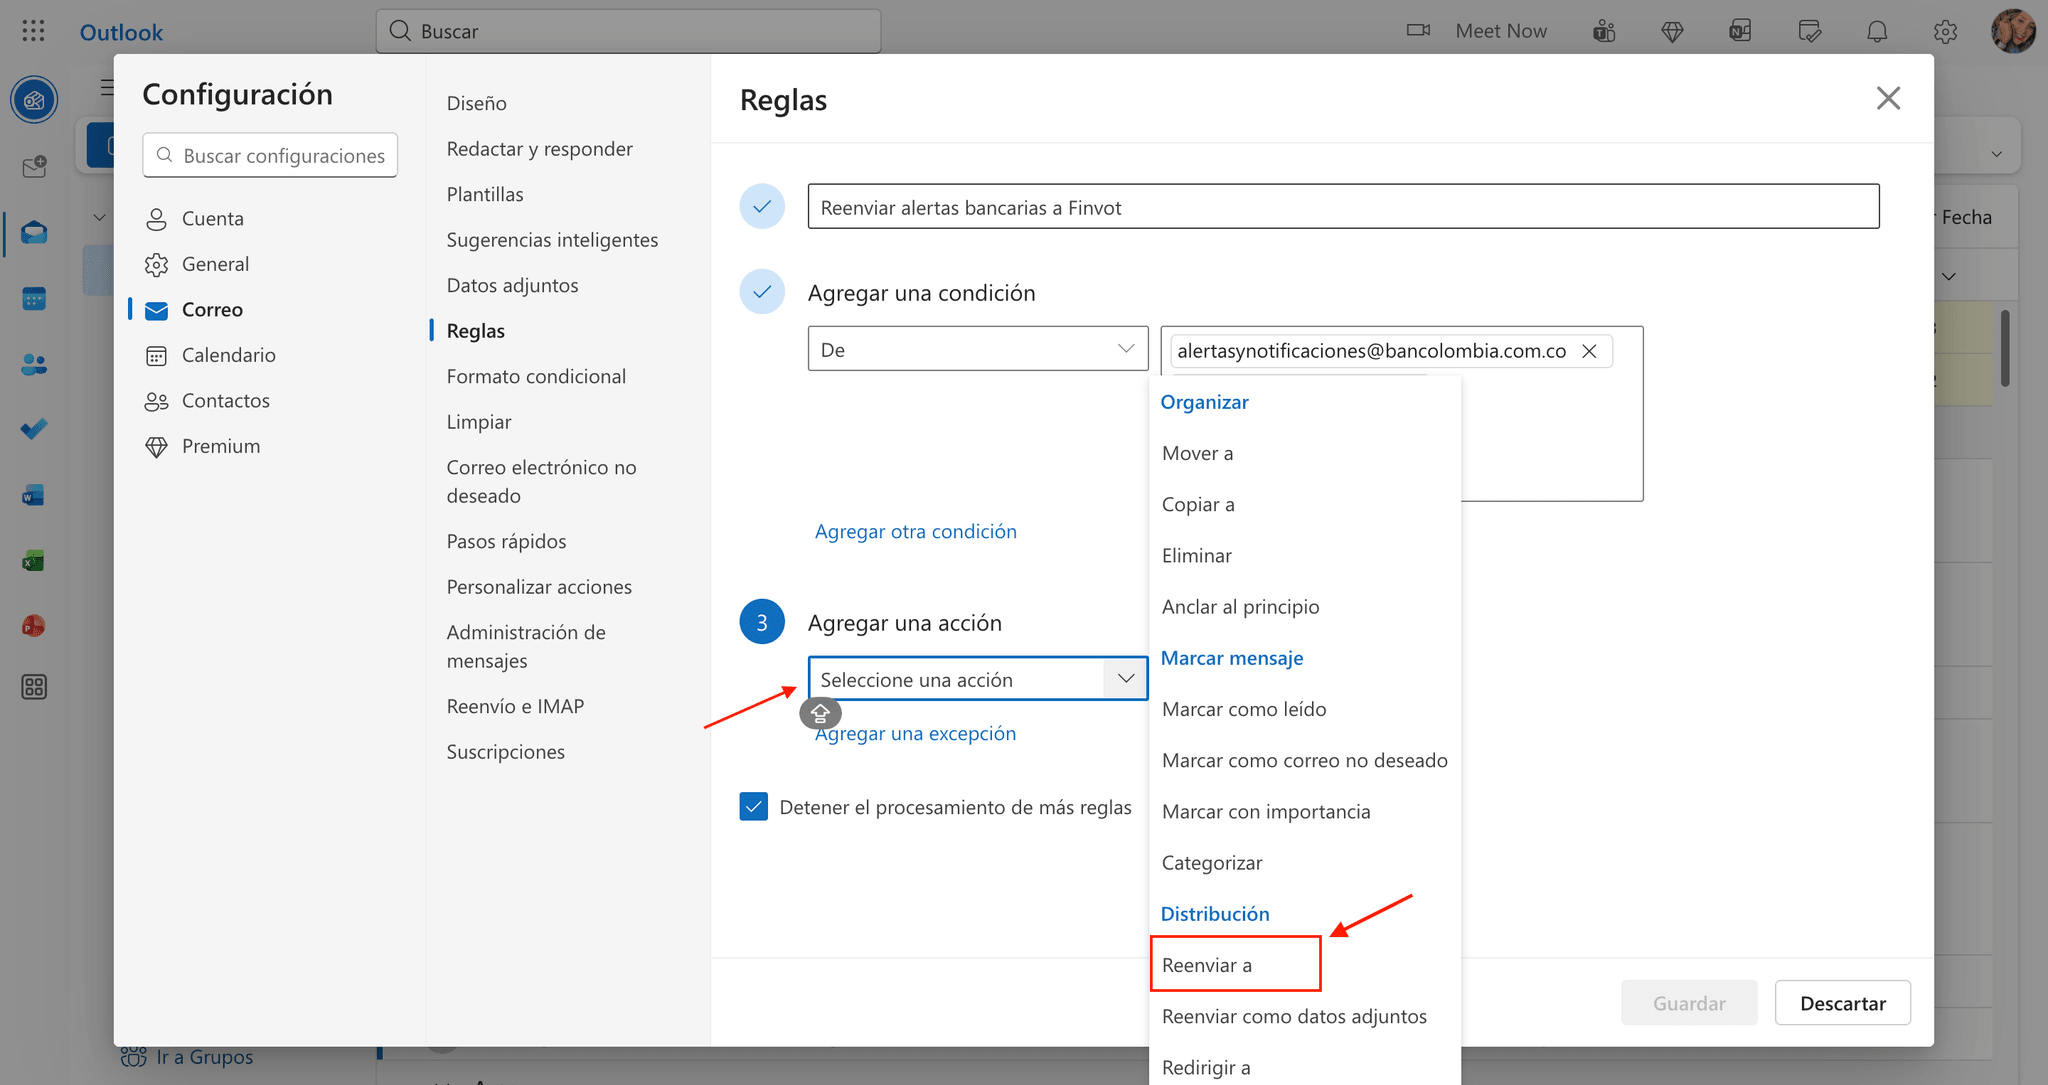This screenshot has width=2048, height=1085.
Task: Choose Marcar como leído action
Action: coord(1305,709)
